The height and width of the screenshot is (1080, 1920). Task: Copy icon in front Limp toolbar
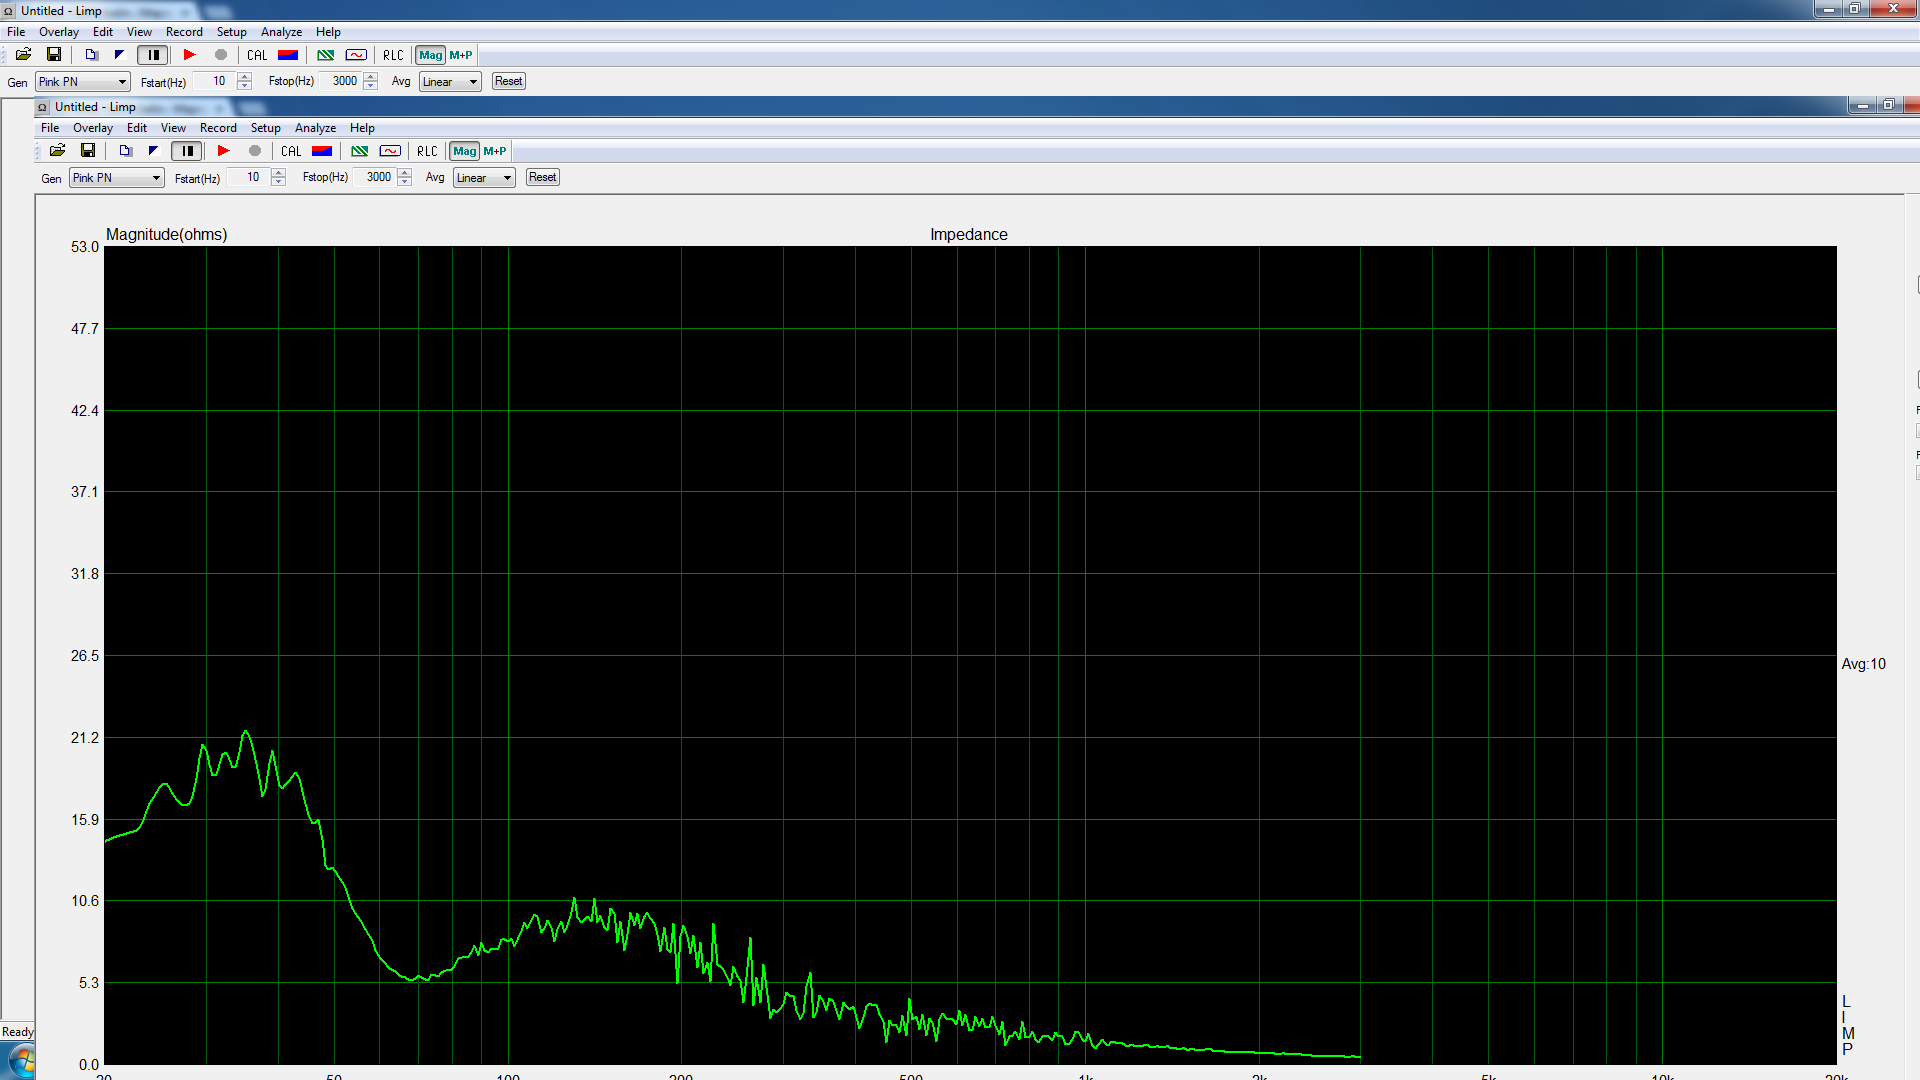(125, 151)
